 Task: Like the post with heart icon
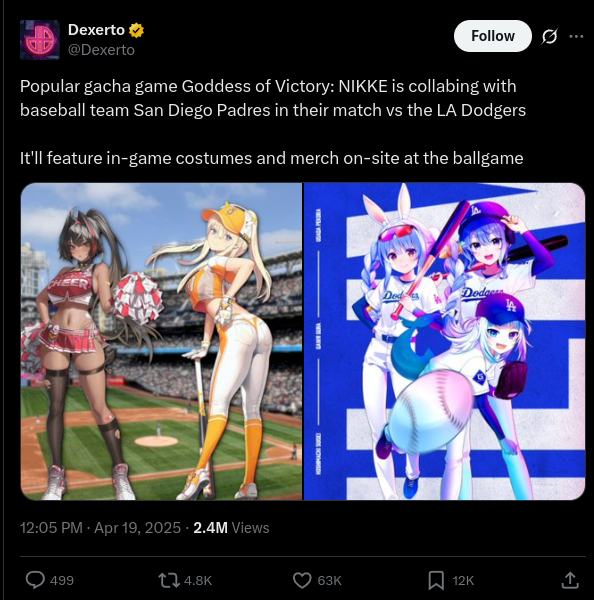click(x=302, y=580)
